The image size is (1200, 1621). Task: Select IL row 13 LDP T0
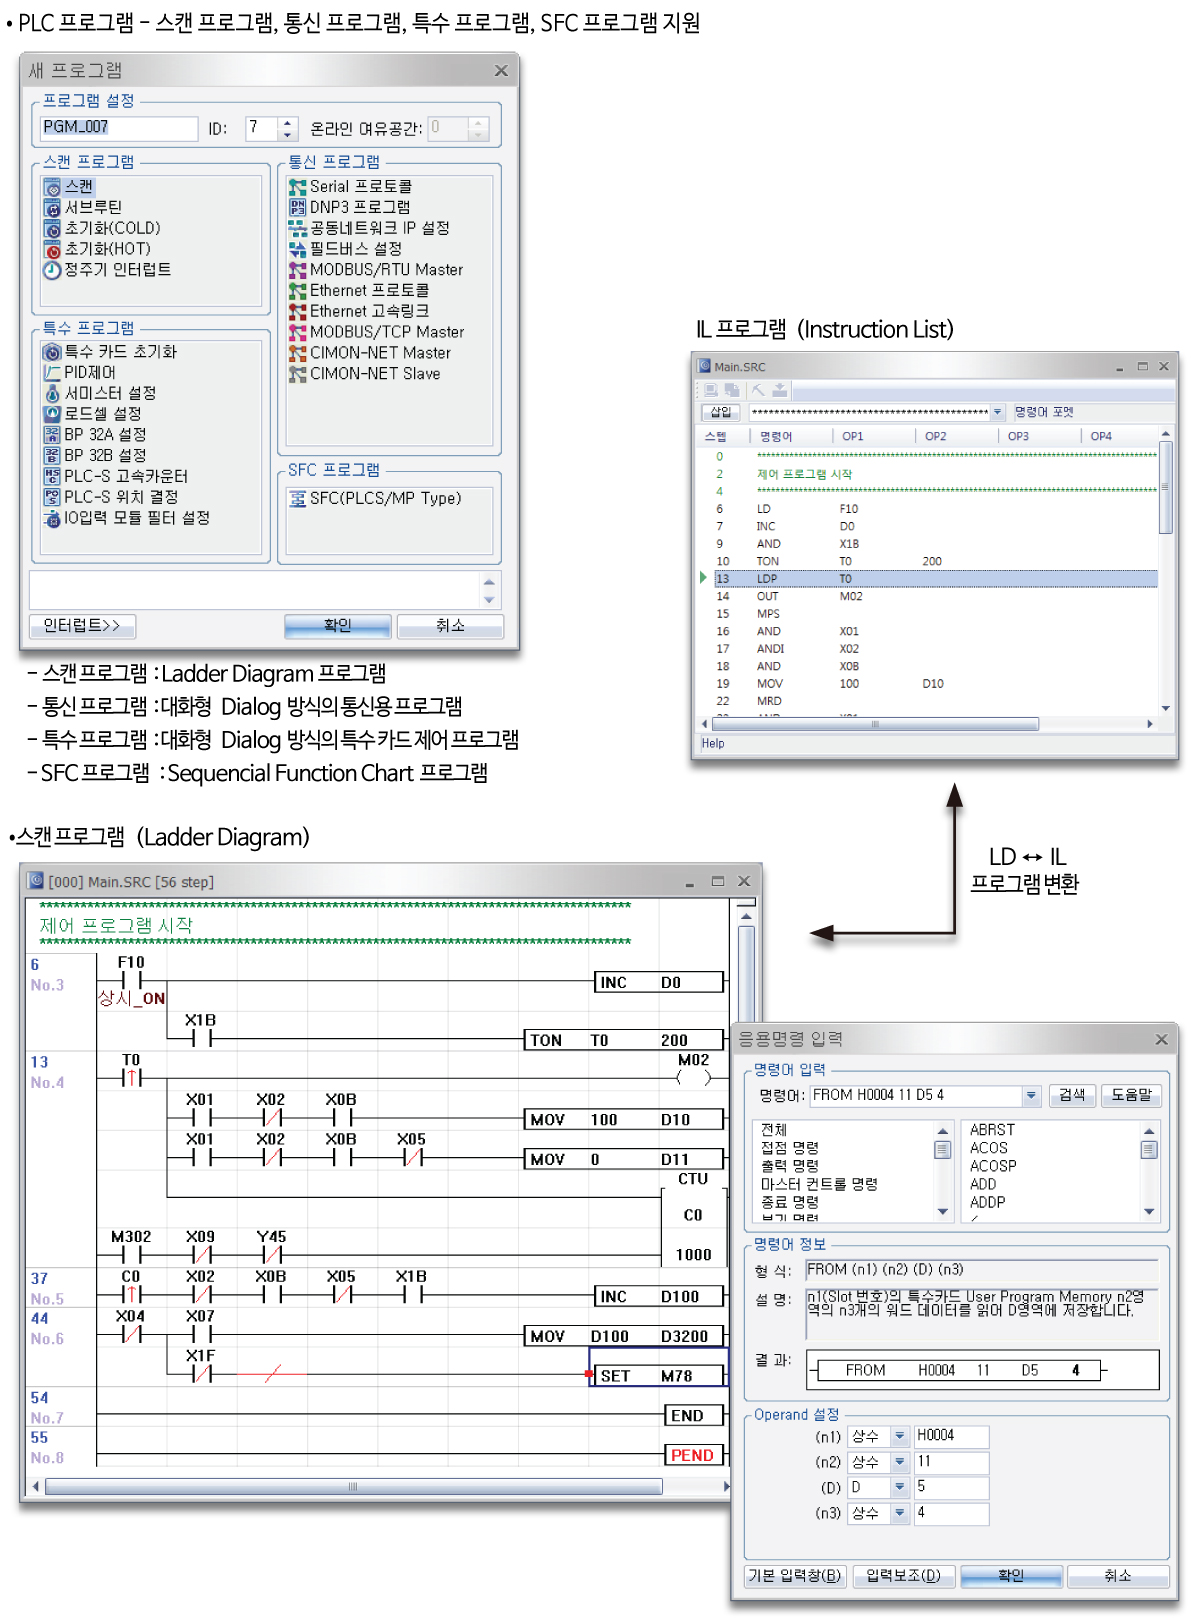point(934,579)
